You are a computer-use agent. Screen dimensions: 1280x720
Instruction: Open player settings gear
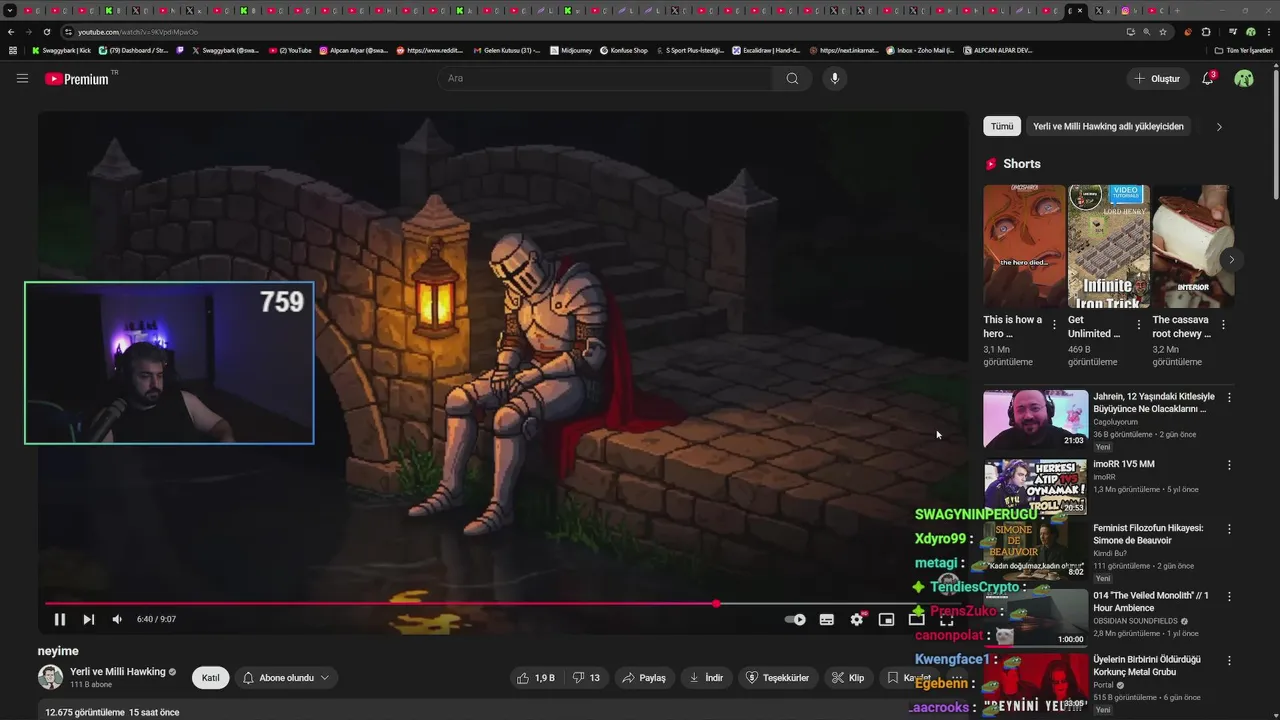857,619
